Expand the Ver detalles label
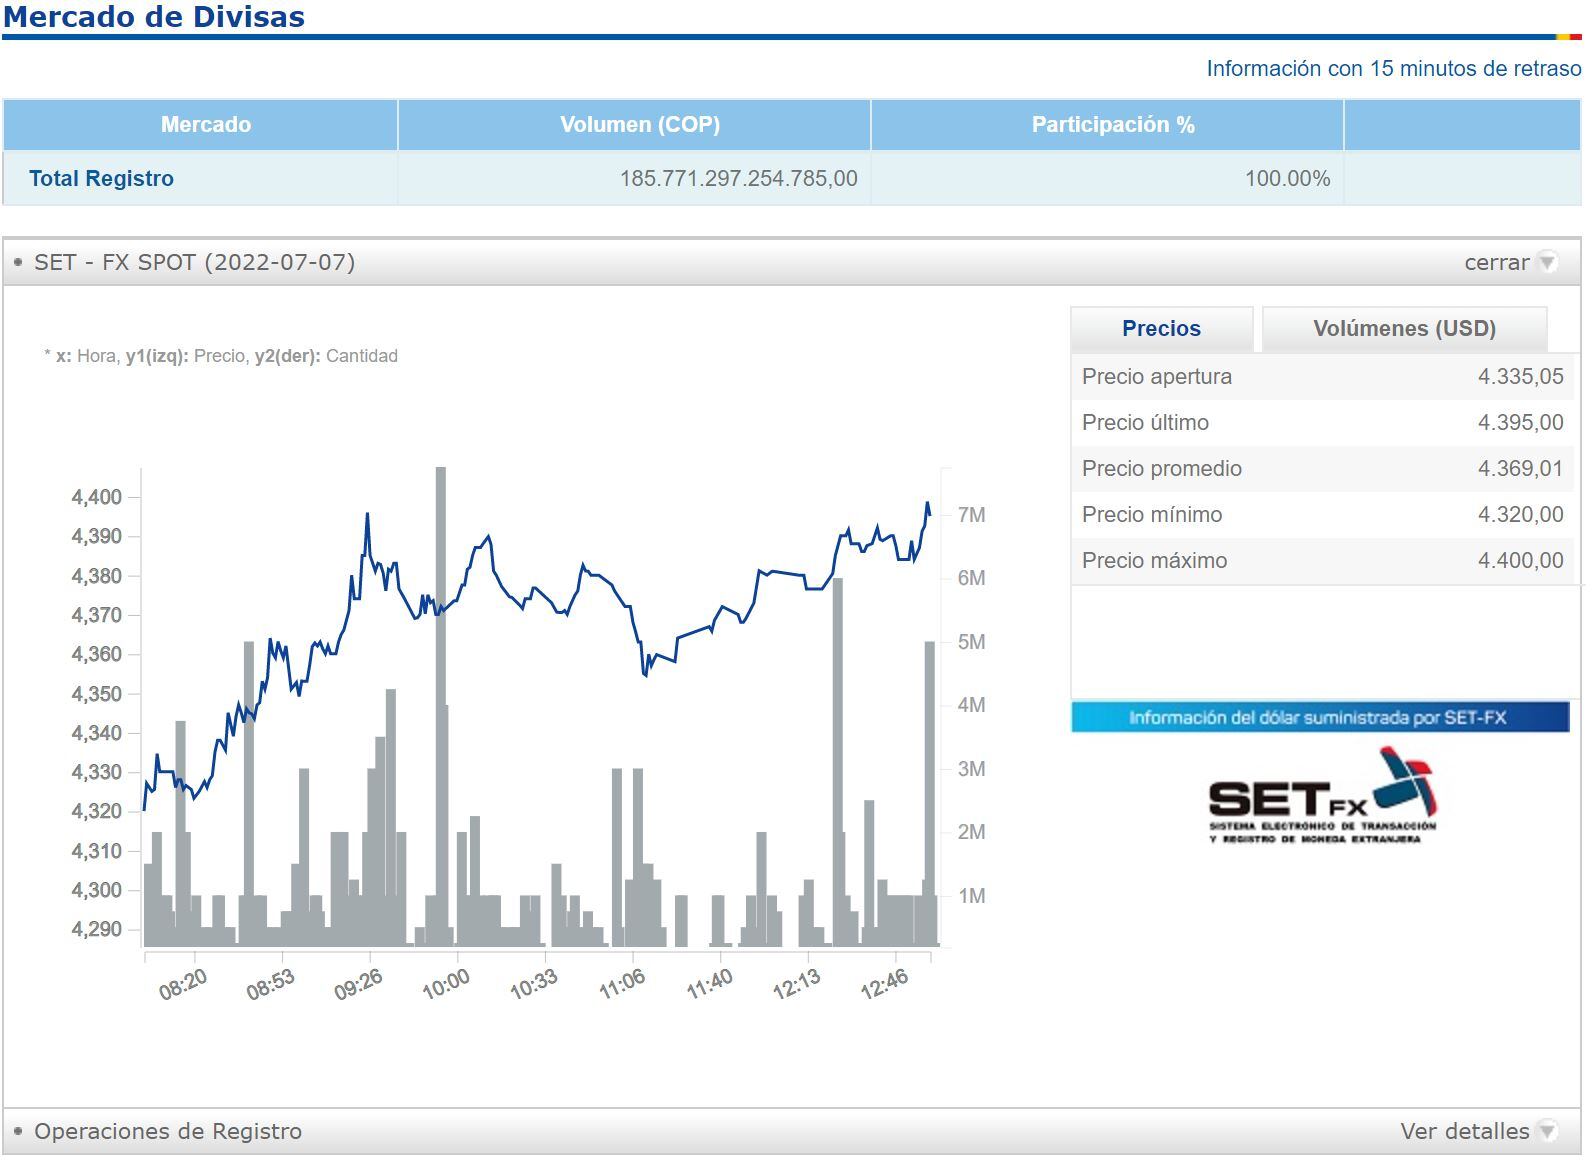 (x=1464, y=1131)
